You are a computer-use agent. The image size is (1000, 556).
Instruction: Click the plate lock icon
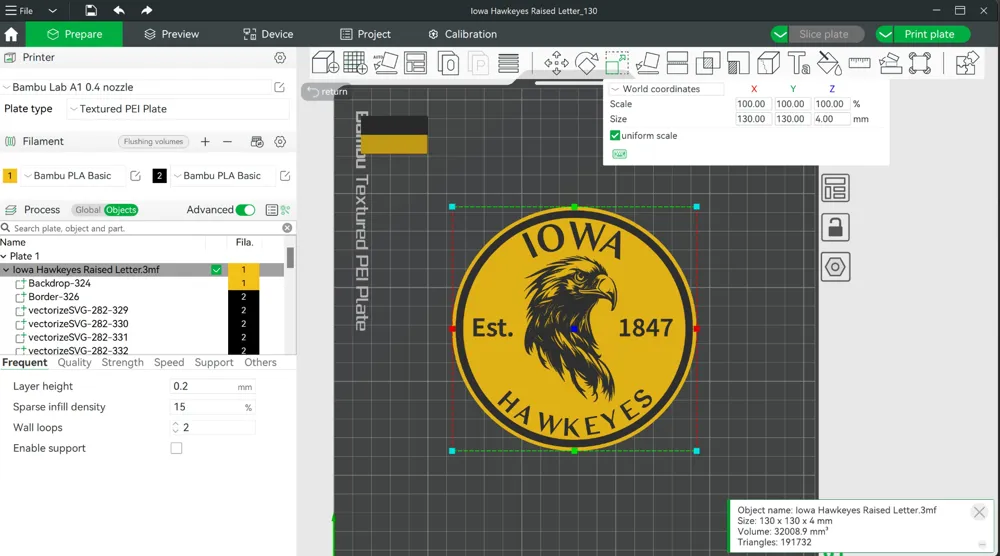pos(835,228)
